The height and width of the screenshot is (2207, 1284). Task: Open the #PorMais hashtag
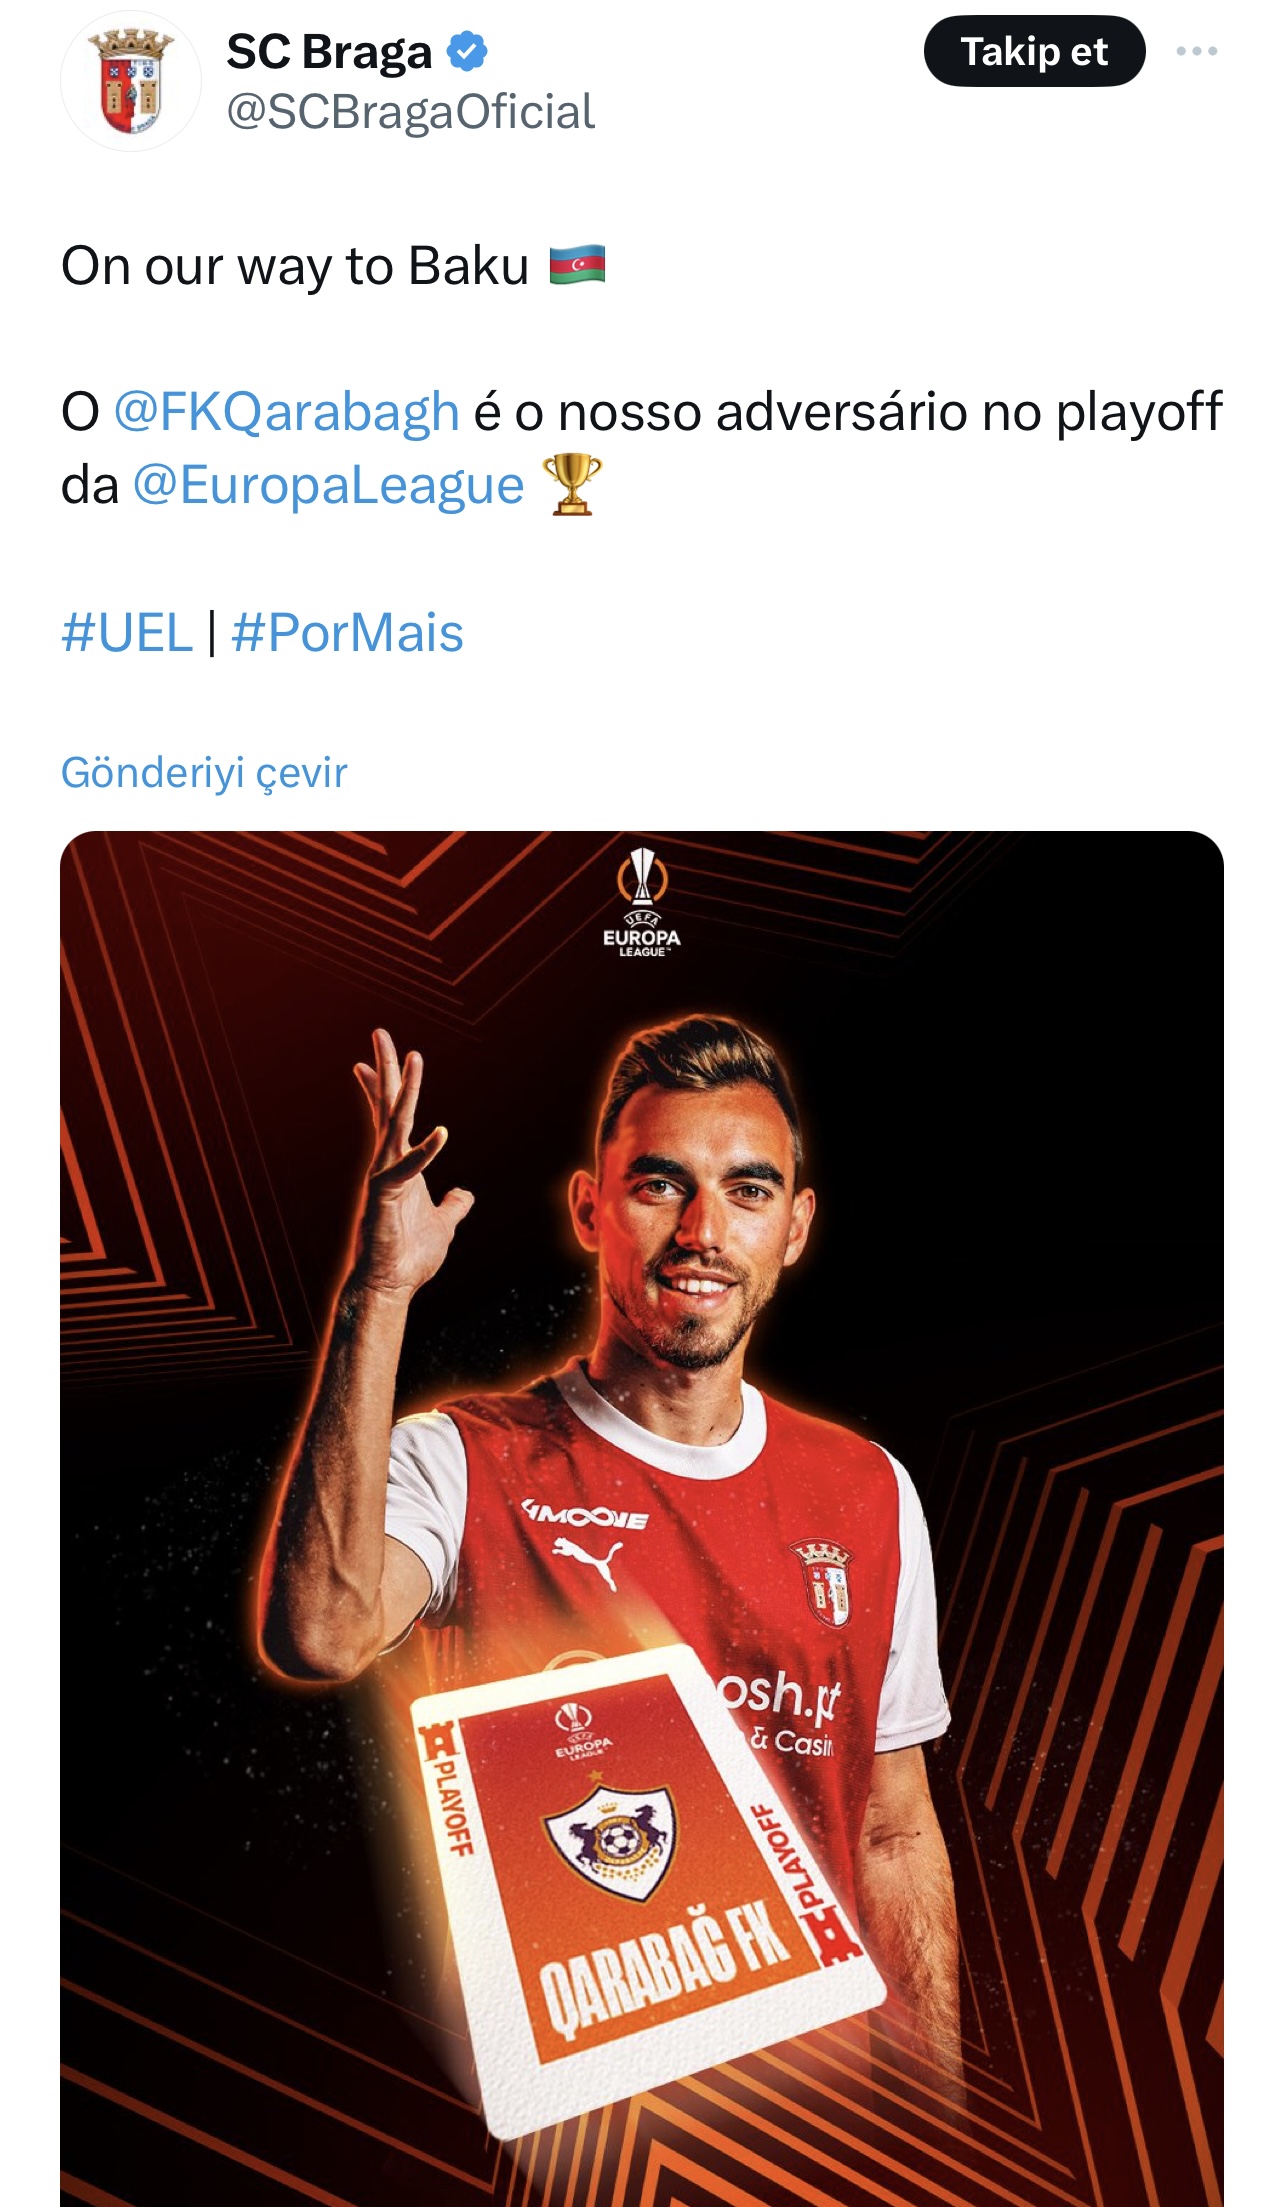pyautogui.click(x=347, y=633)
